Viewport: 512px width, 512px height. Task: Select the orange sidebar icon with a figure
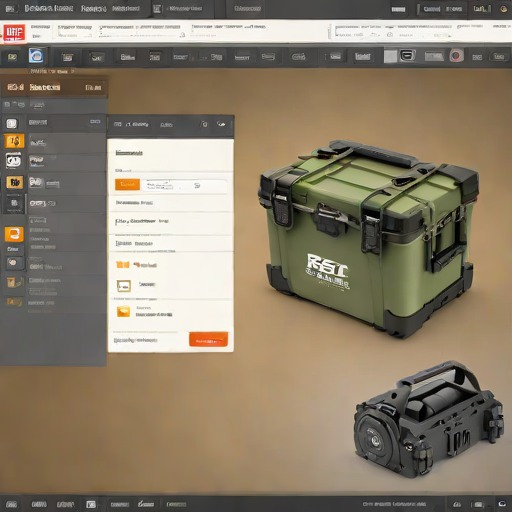[14, 141]
